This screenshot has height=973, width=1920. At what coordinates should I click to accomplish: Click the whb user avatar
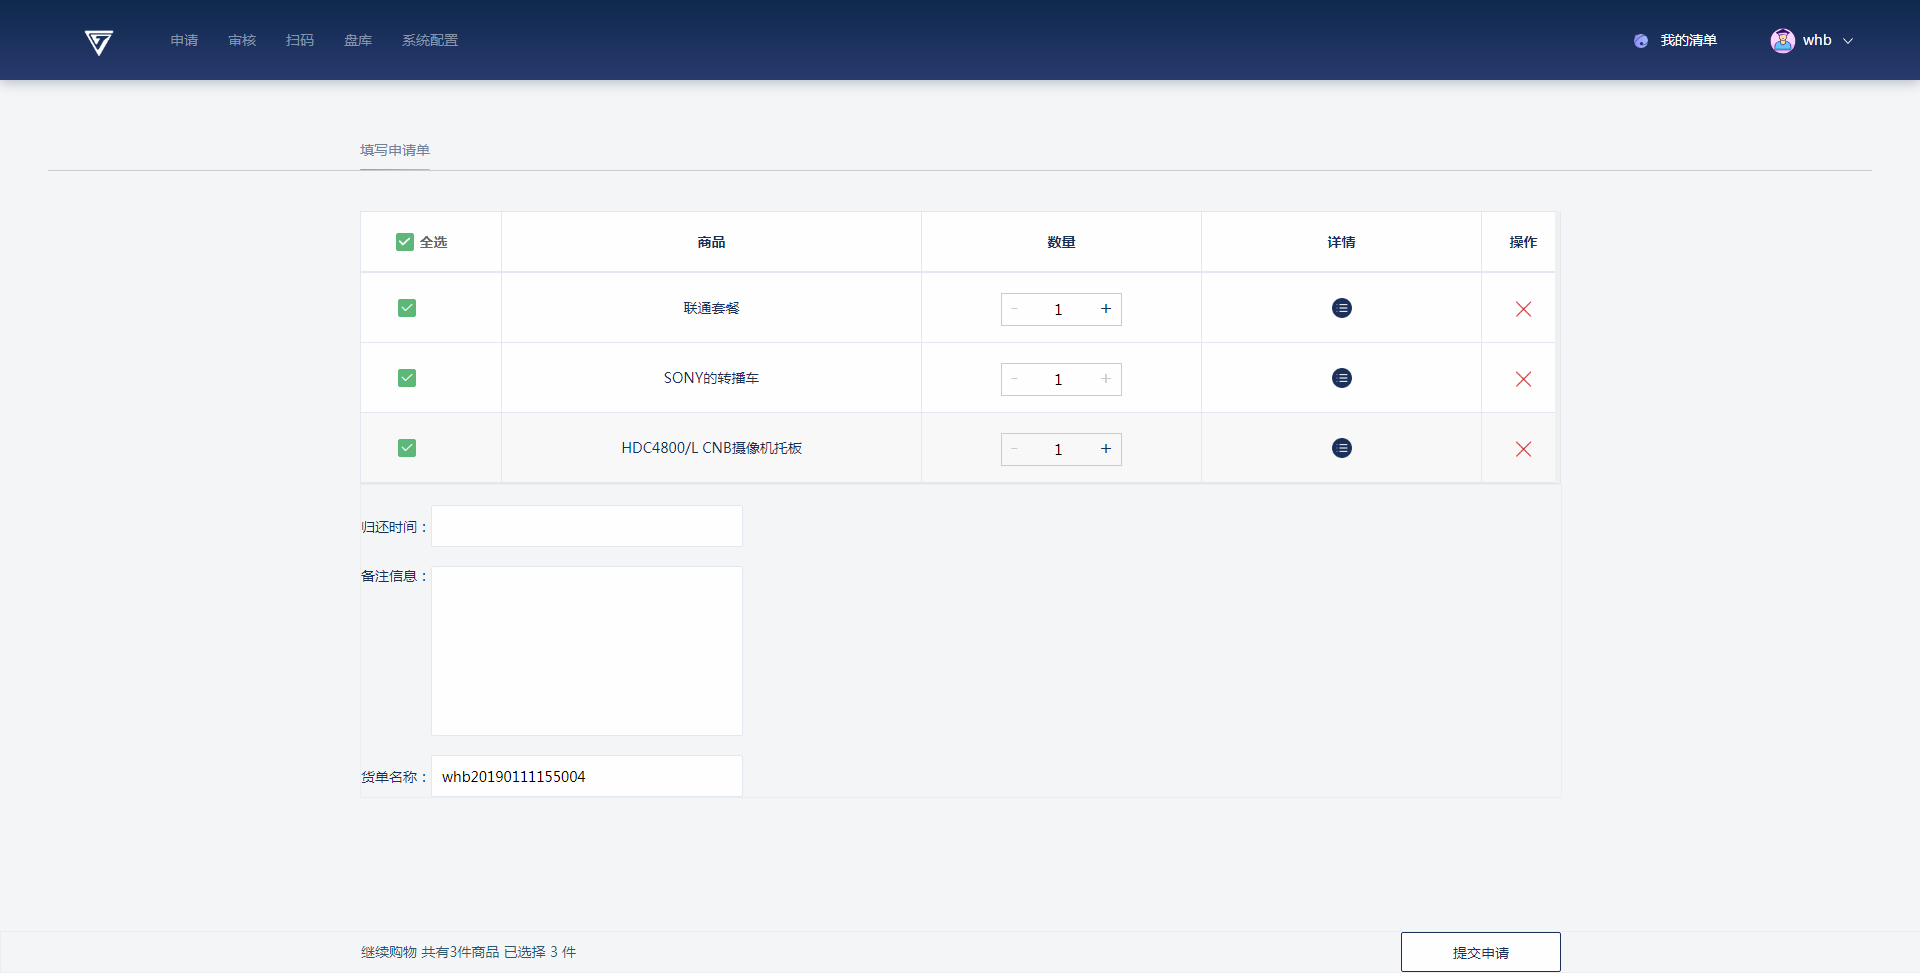coord(1782,41)
